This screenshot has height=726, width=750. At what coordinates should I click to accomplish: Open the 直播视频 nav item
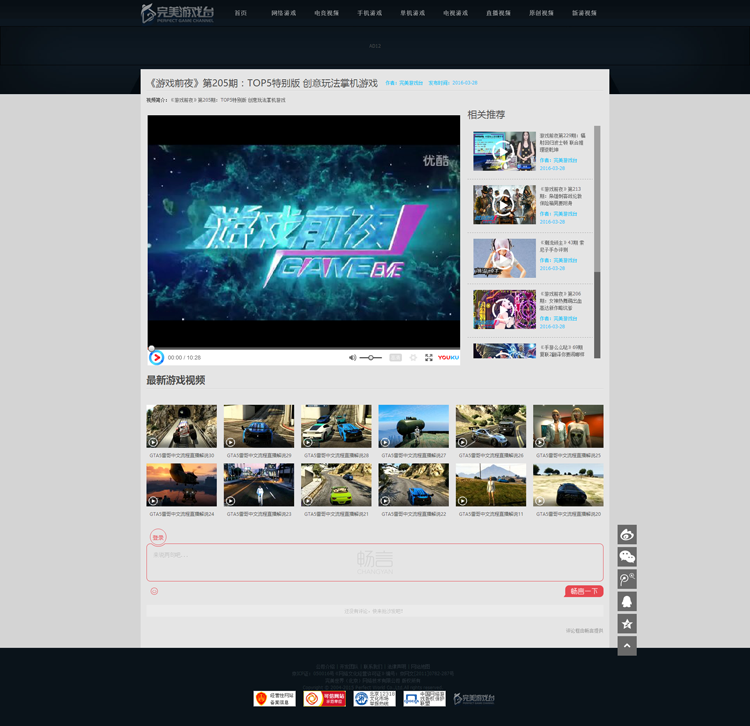click(498, 13)
